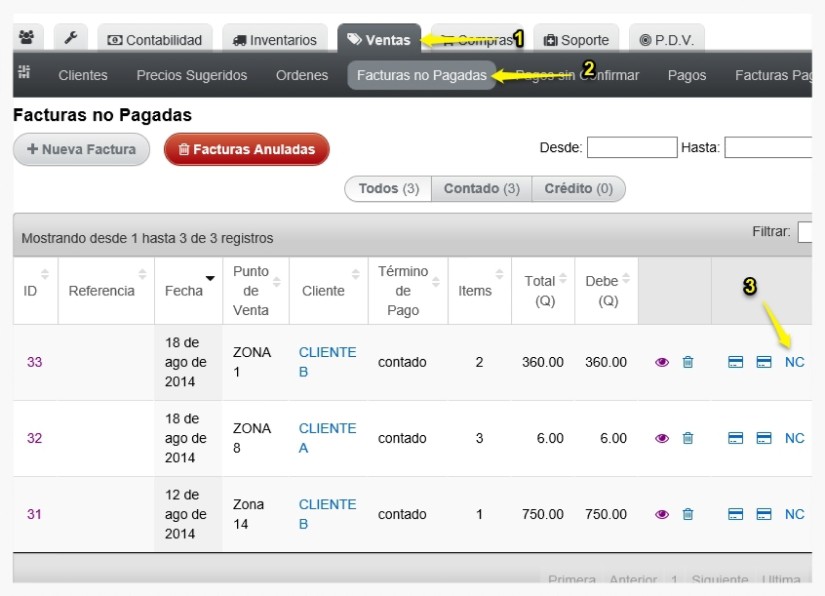Create credit note NC for invoice 31

coord(794,514)
